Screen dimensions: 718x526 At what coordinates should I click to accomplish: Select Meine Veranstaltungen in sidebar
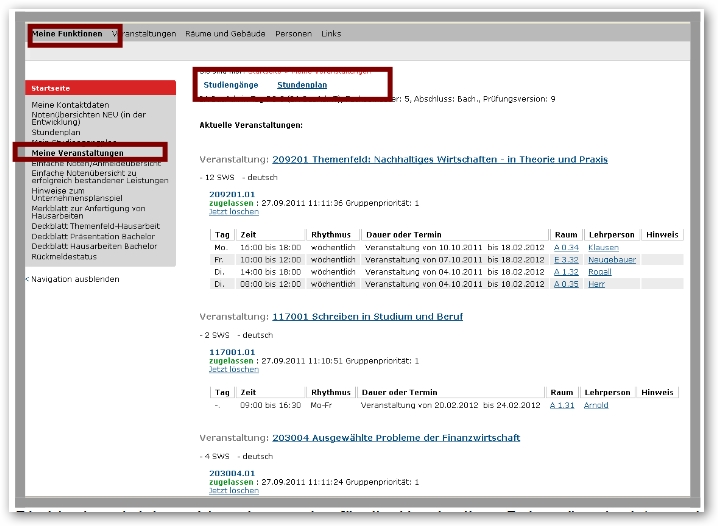(x=77, y=153)
